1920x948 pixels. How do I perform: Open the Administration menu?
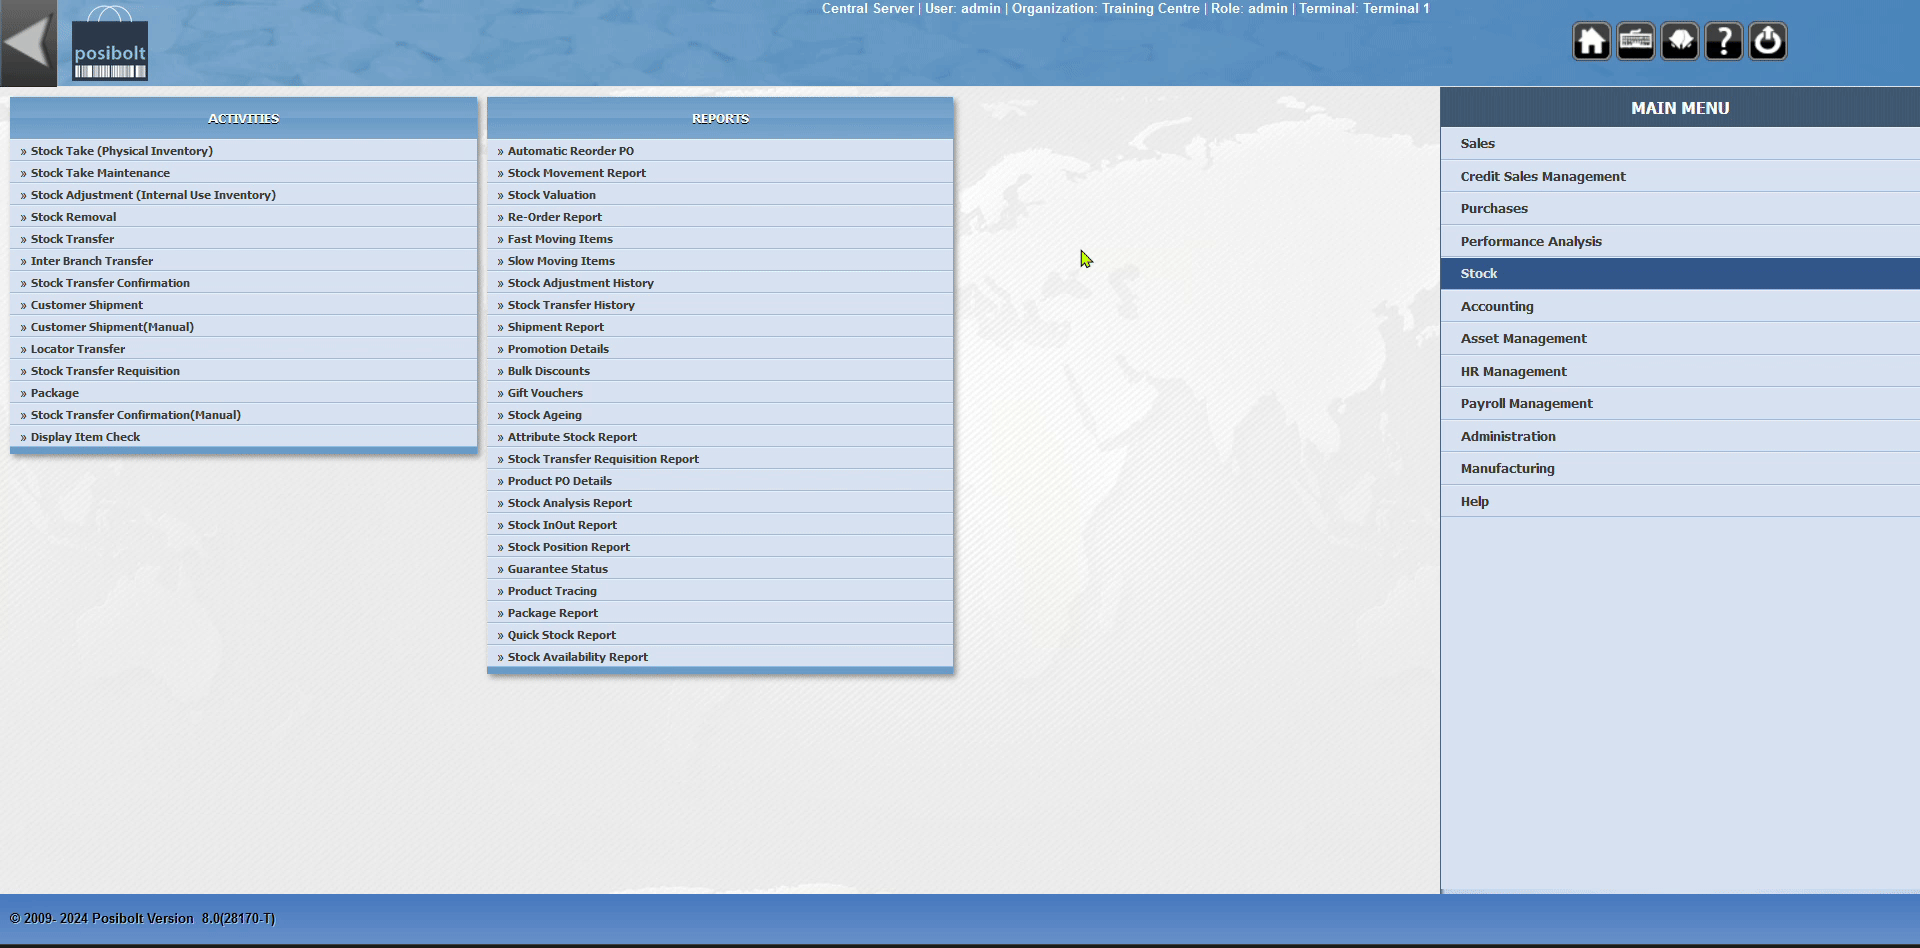[1680, 436]
